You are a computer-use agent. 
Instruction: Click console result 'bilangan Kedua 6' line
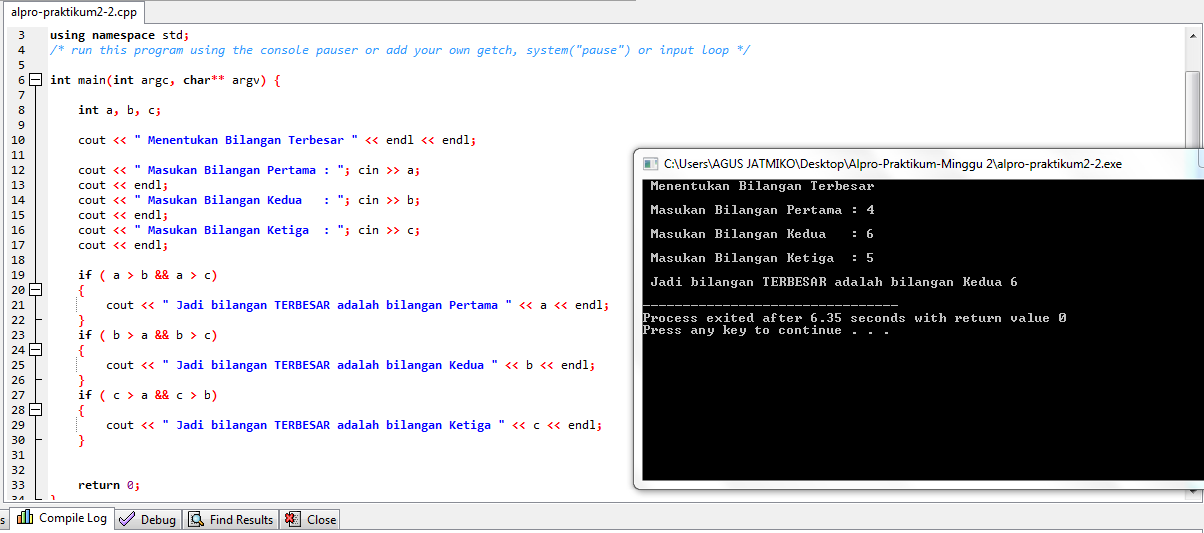834,282
